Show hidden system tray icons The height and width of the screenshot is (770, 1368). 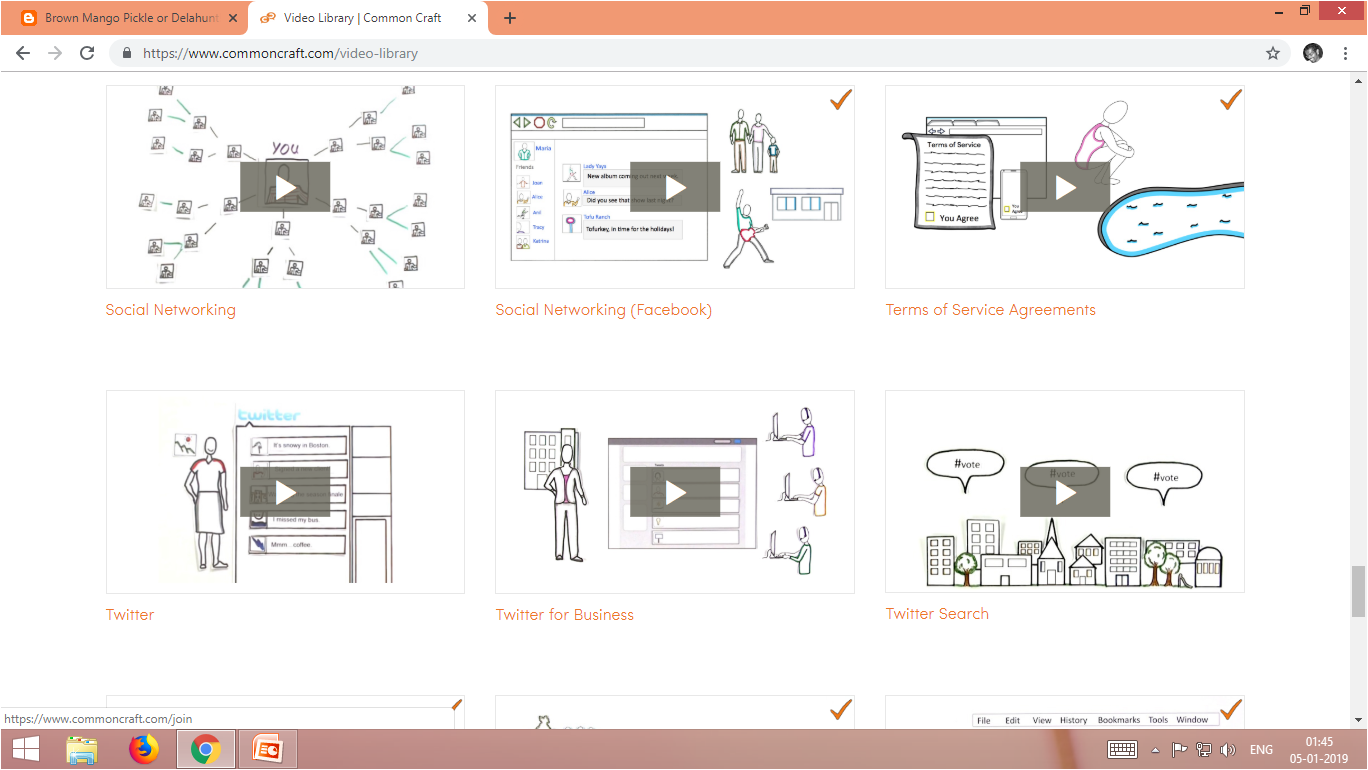point(1155,750)
